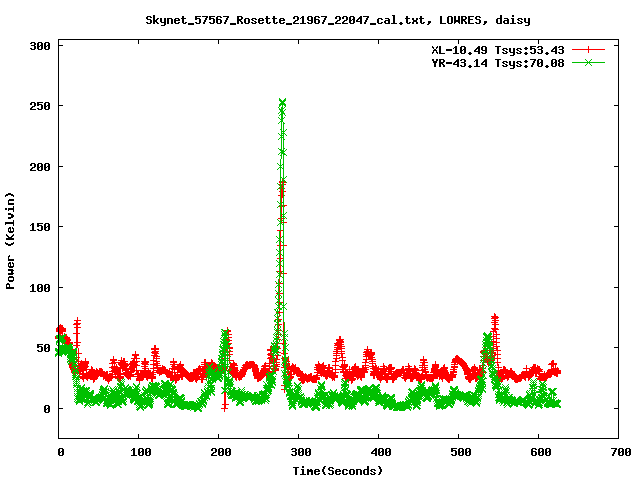The image size is (640, 480).
Task: Click the Power (Kelvin) y-axis label
Action: point(10,241)
